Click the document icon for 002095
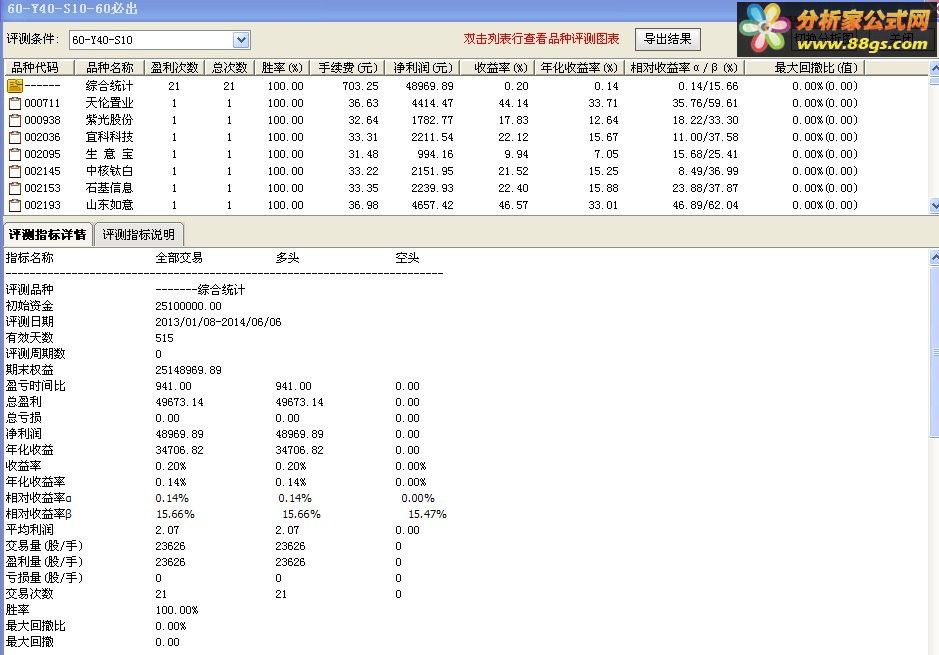Image resolution: width=939 pixels, height=655 pixels. pyautogui.click(x=15, y=154)
